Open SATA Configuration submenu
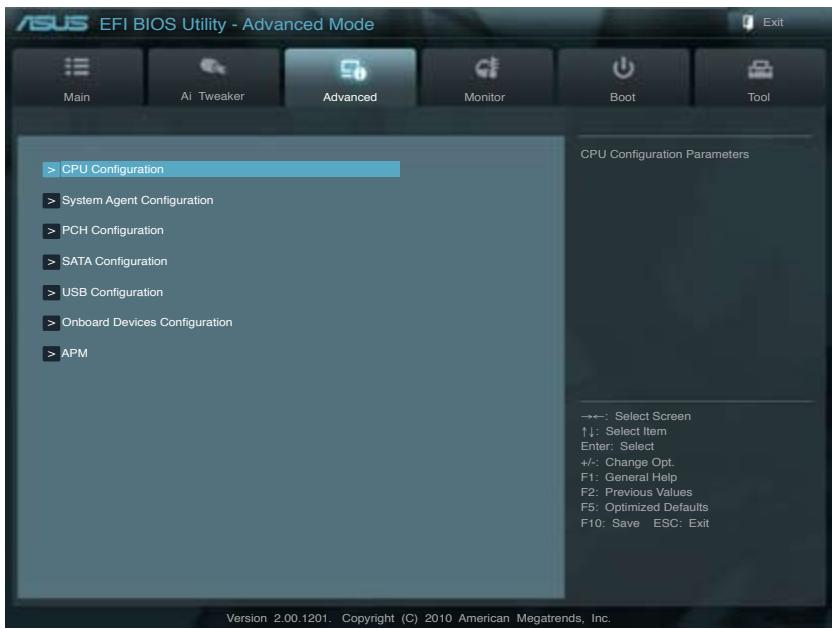Viewport: 832px width, 629px height. tap(115, 261)
